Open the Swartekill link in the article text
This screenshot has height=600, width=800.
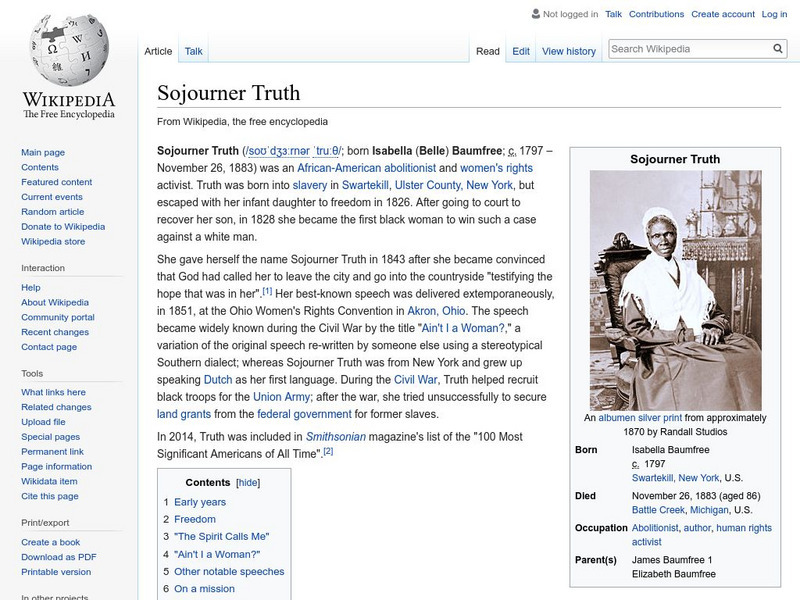(365, 185)
